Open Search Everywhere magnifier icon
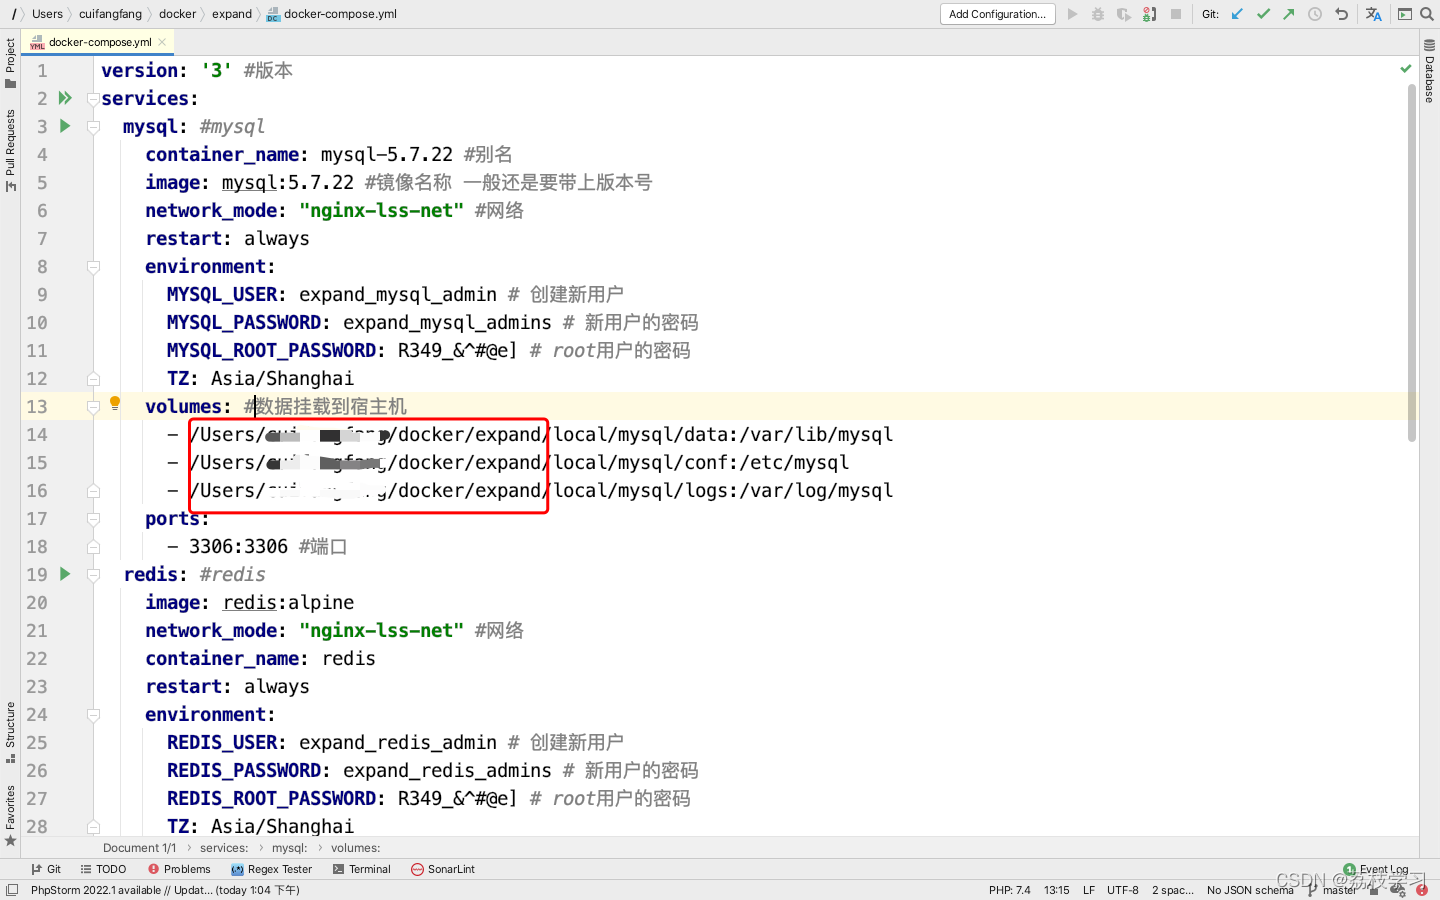 coord(1427,14)
